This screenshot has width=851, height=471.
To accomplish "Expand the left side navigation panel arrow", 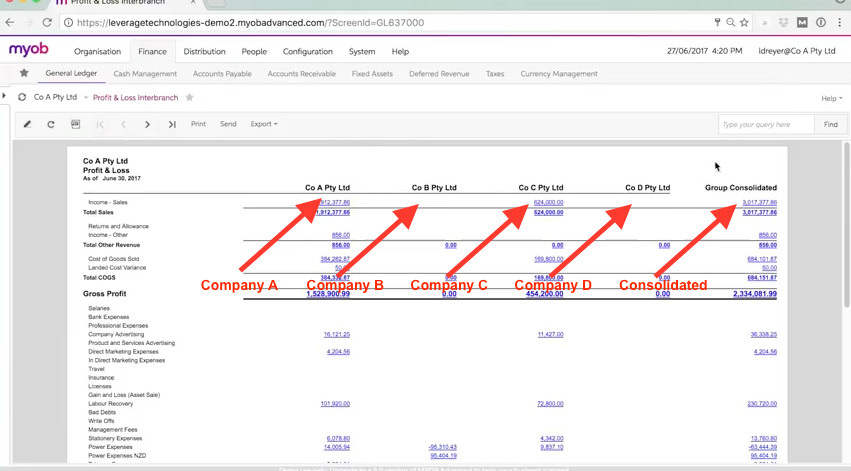I will tap(4, 96).
